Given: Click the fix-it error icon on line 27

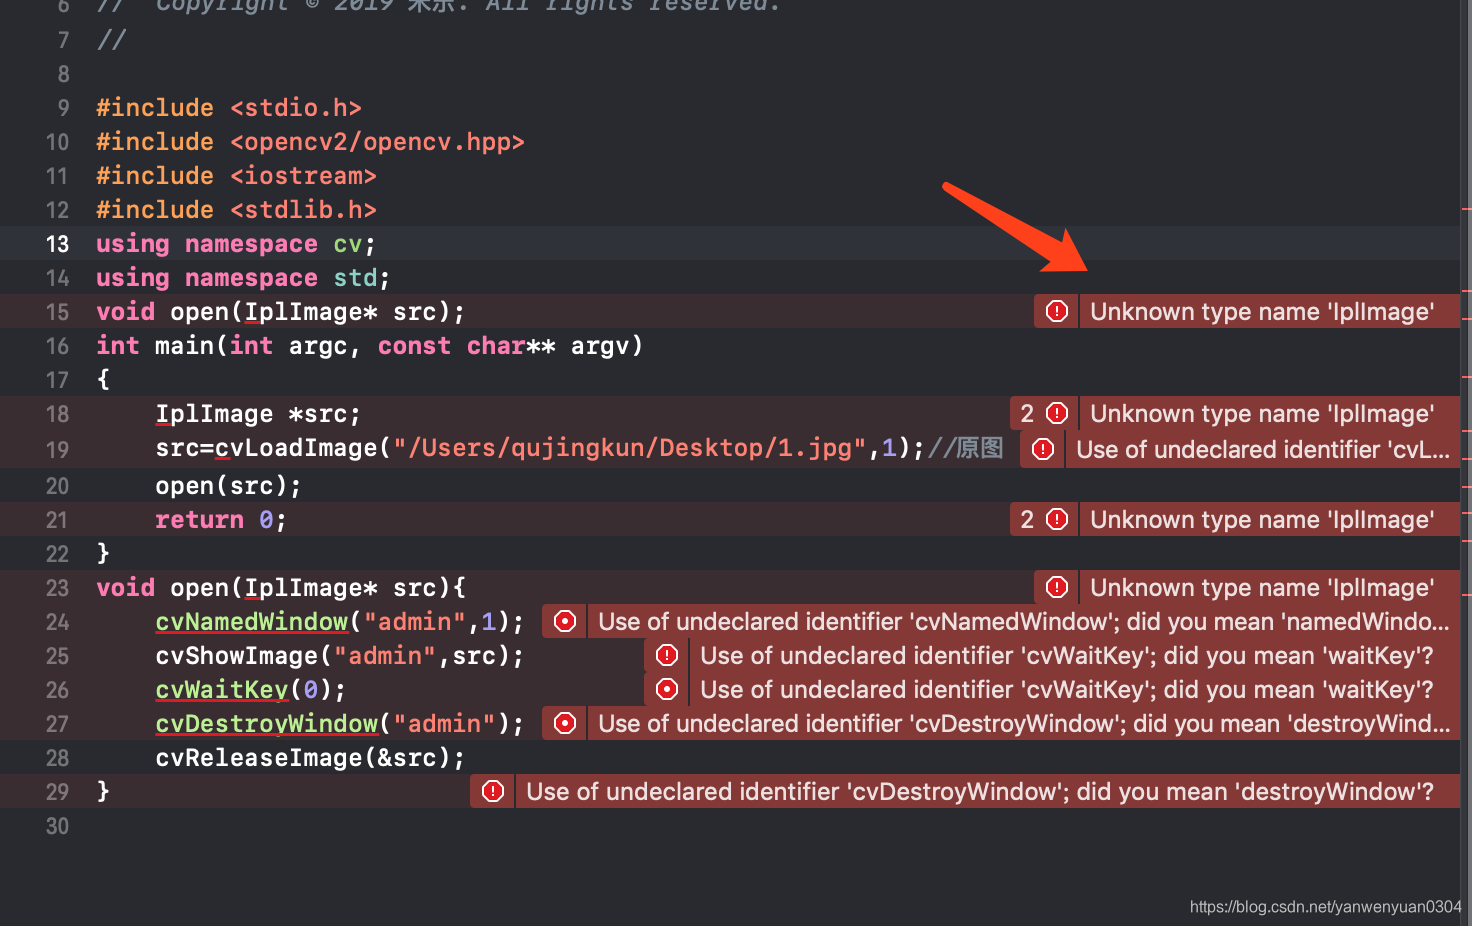Looking at the screenshot, I should click(565, 723).
